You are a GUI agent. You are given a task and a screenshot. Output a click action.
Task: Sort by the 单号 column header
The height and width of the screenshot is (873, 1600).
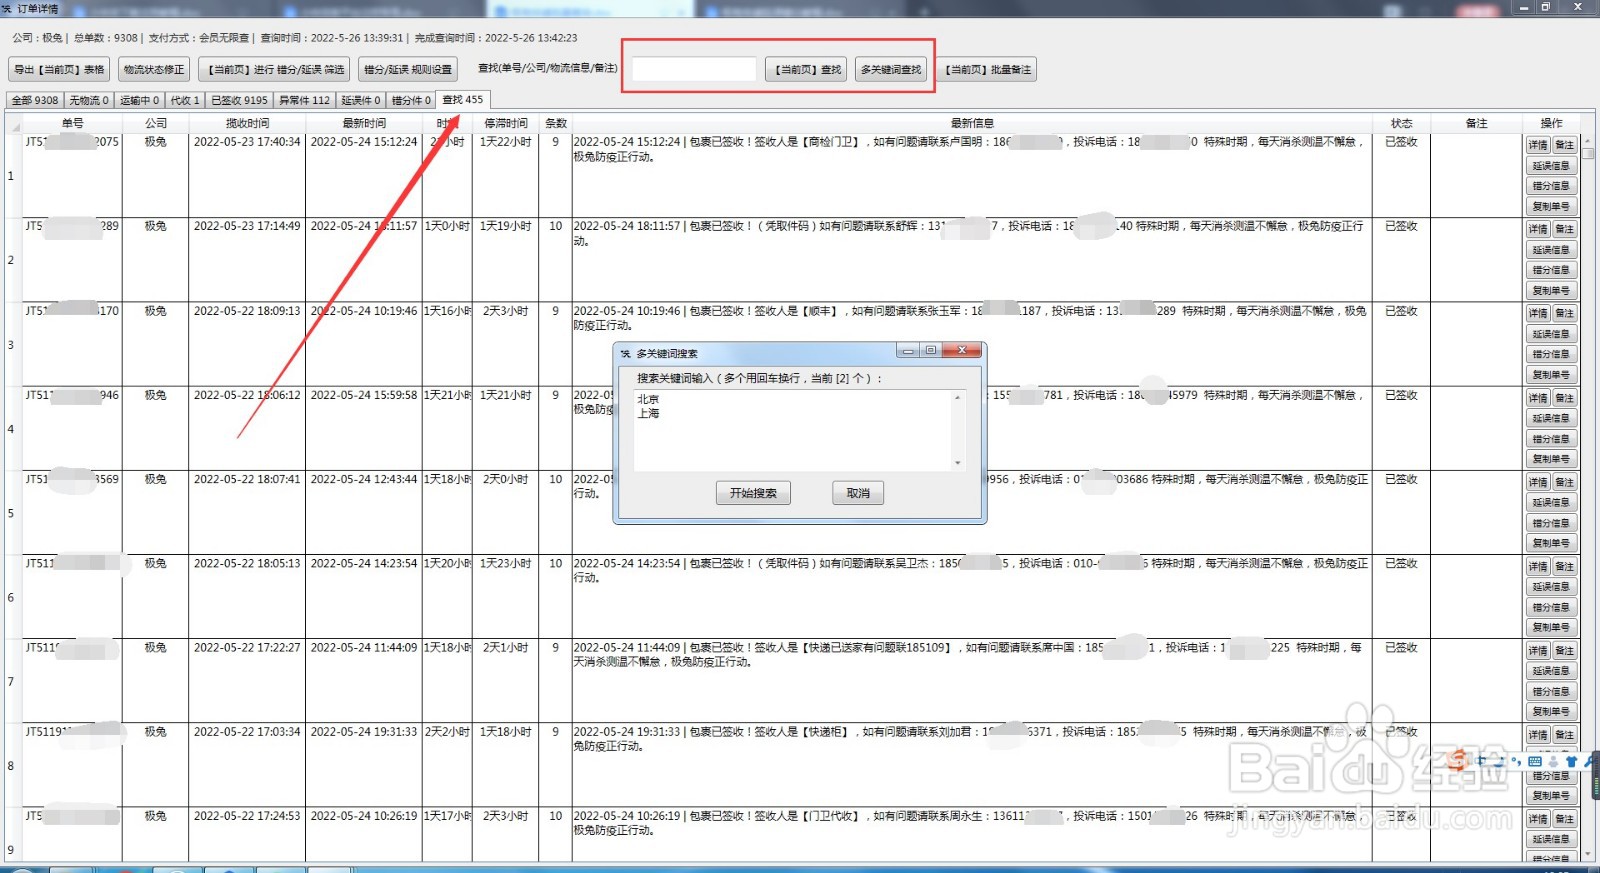[72, 123]
